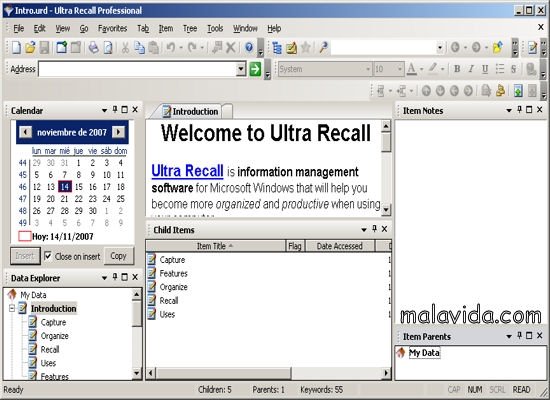Click the New document toolbar icon

click(x=16, y=47)
